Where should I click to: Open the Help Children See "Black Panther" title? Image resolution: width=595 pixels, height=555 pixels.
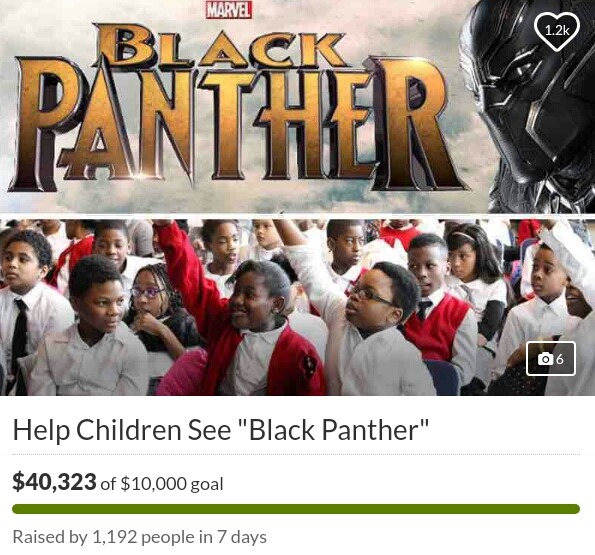click(x=221, y=430)
